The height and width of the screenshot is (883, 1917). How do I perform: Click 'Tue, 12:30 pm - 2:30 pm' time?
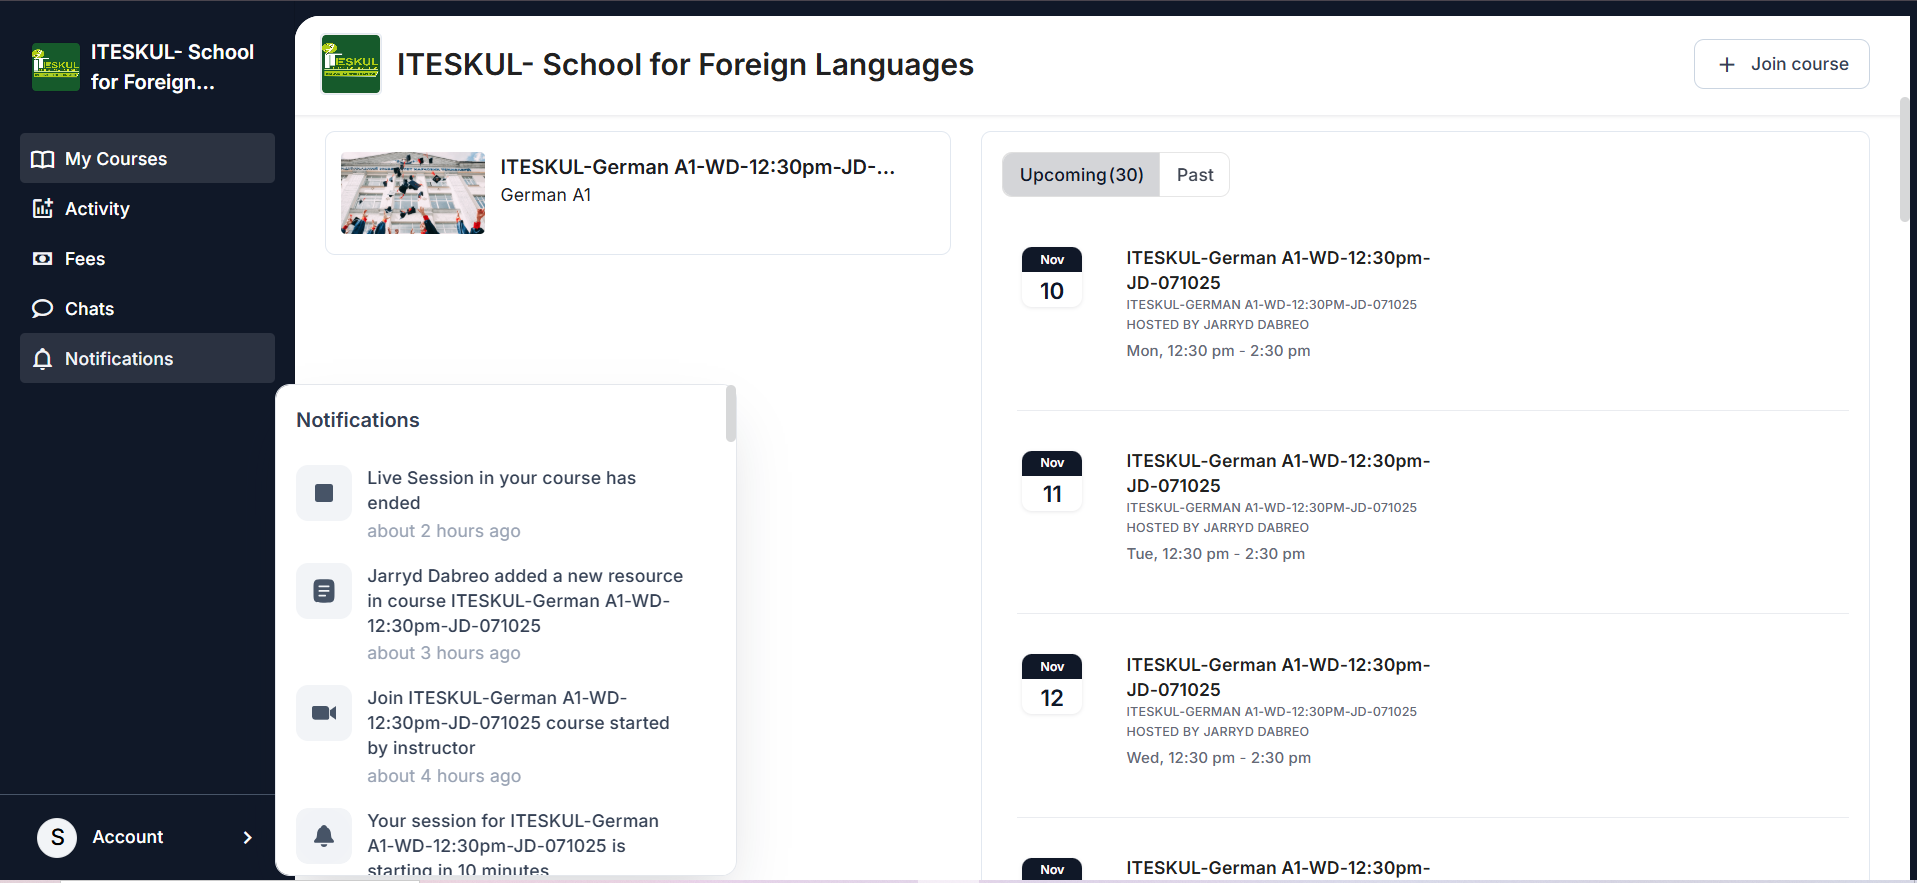1215,554
